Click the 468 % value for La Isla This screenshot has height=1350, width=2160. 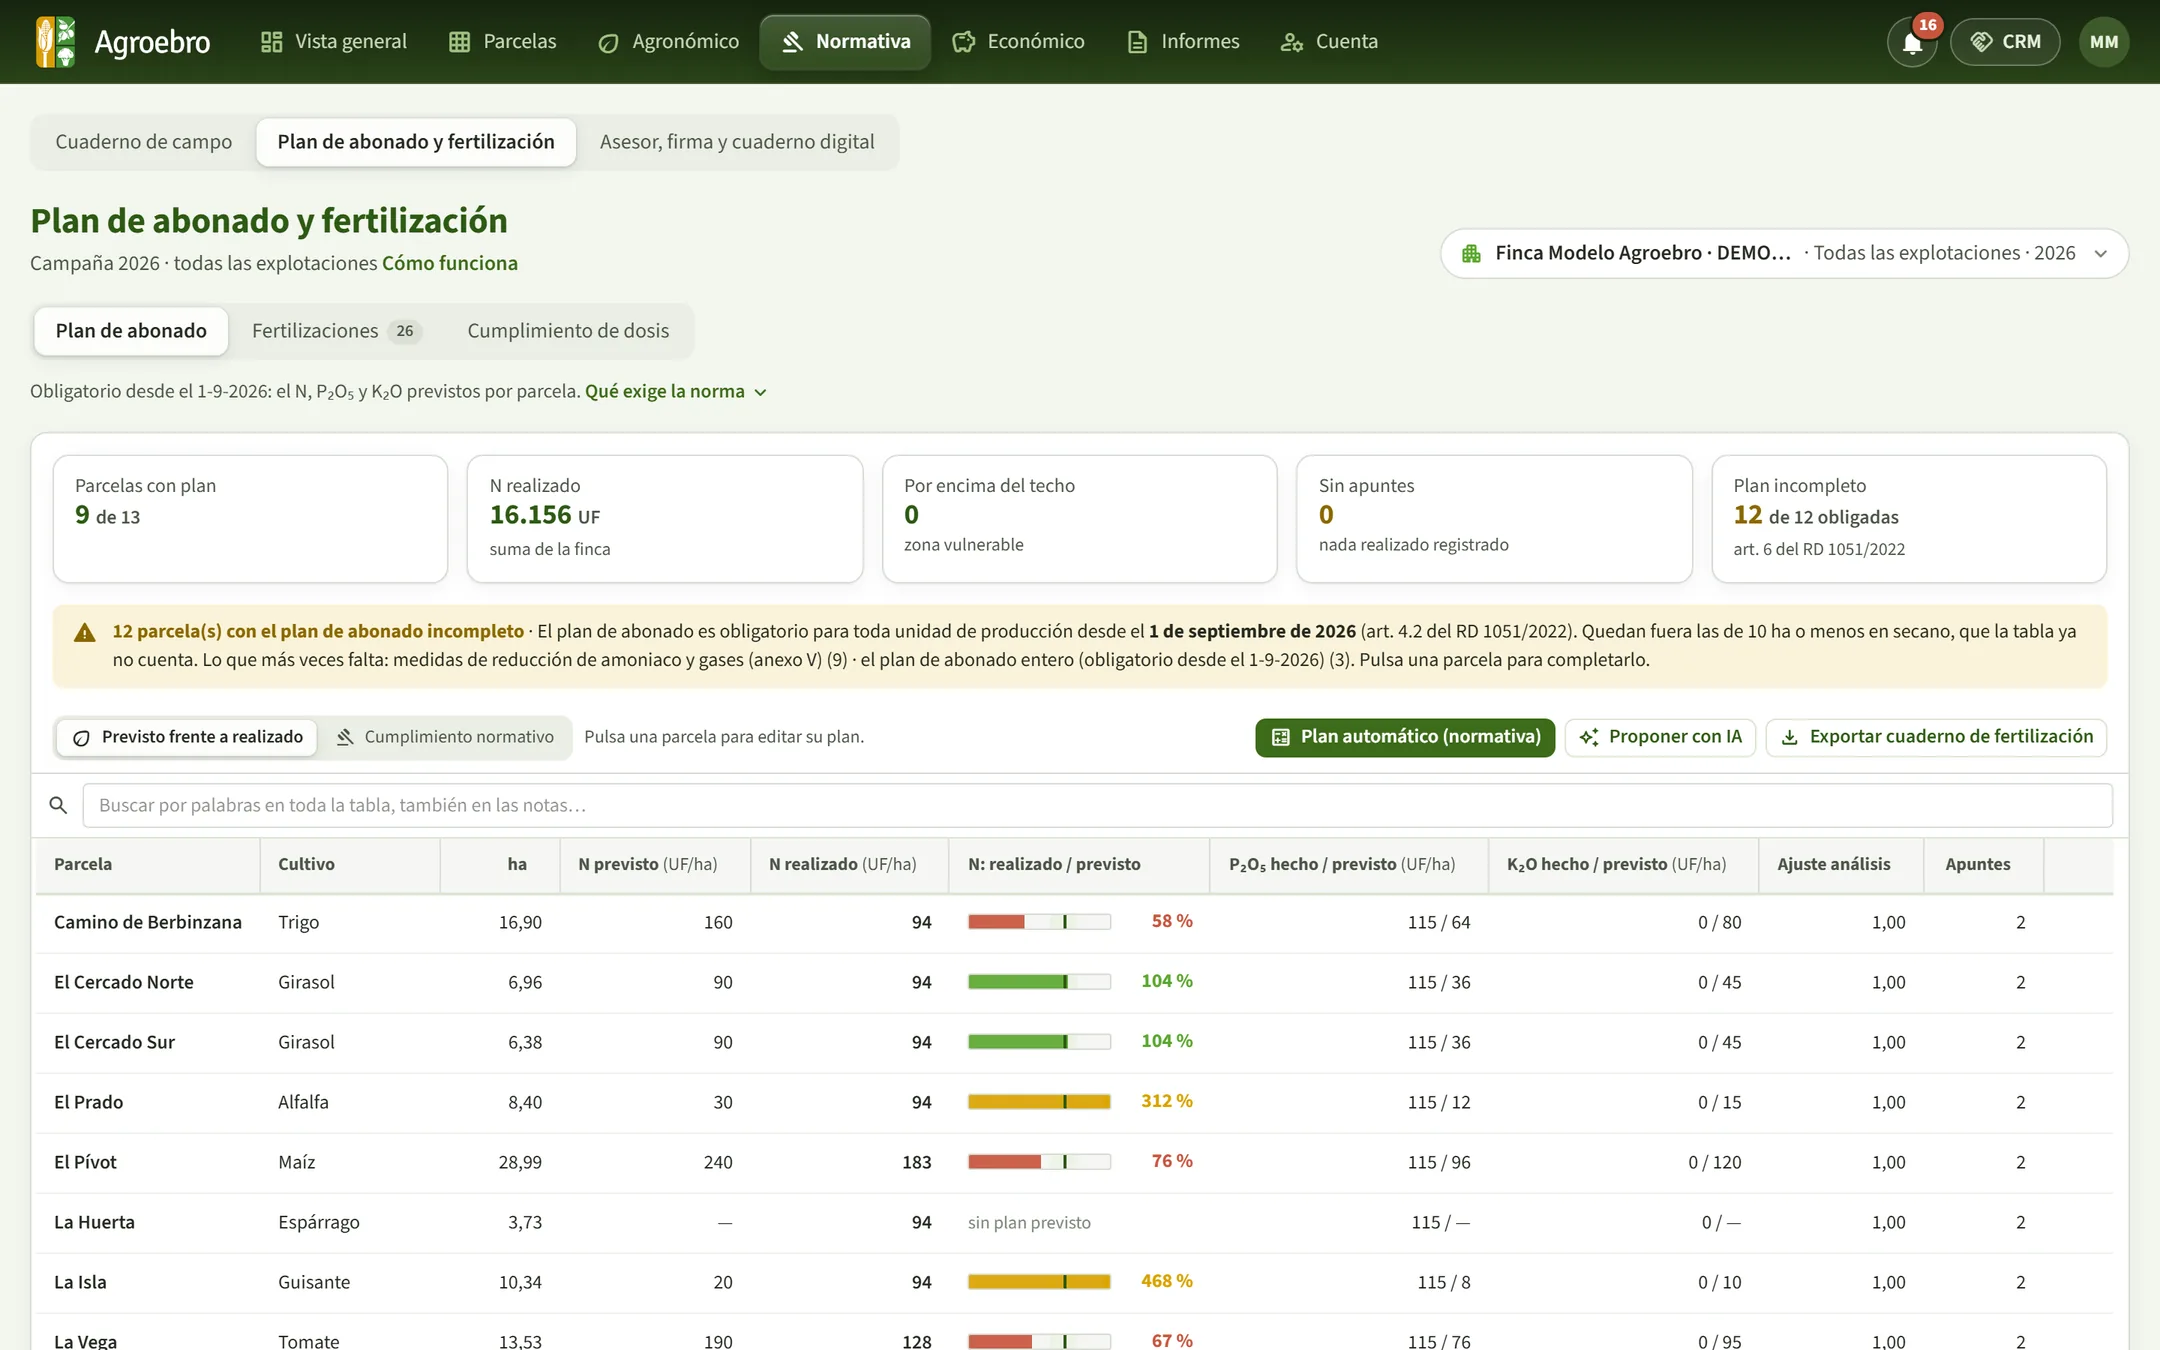(1167, 1281)
